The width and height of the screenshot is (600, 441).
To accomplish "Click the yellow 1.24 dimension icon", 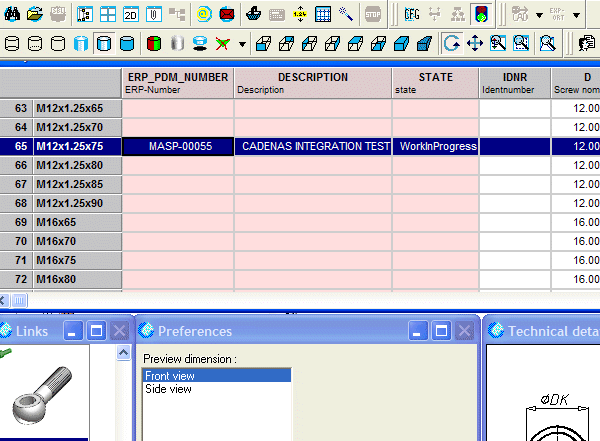I will click(300, 15).
